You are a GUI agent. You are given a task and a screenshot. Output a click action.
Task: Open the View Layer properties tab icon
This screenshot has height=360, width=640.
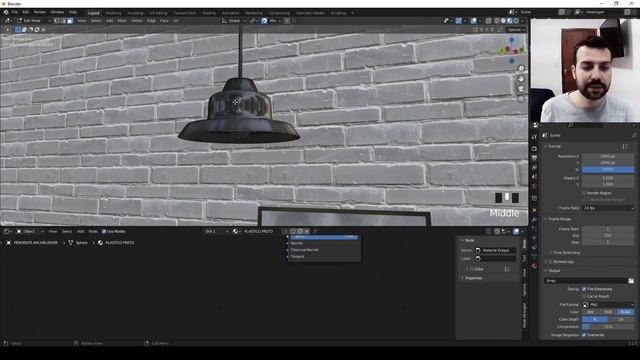coord(534,167)
